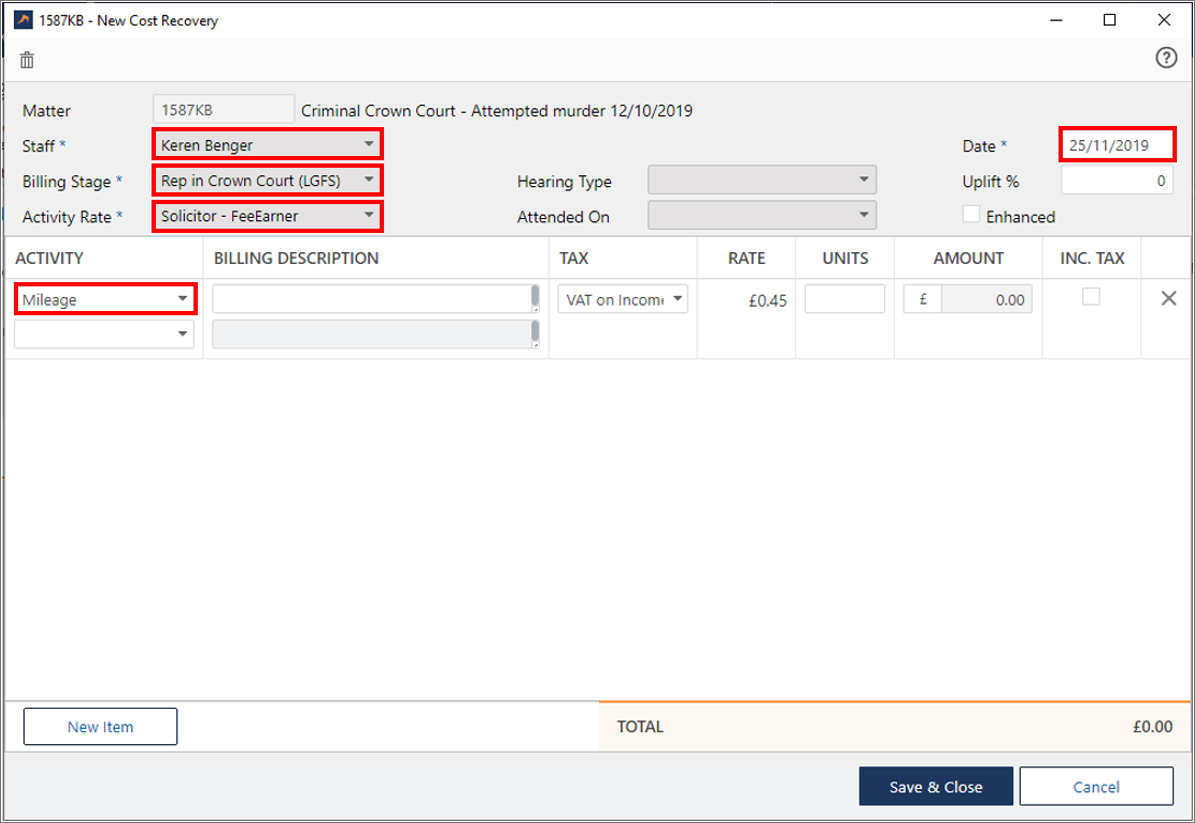Click the trash delete icon
The image size is (1195, 823).
(27, 60)
